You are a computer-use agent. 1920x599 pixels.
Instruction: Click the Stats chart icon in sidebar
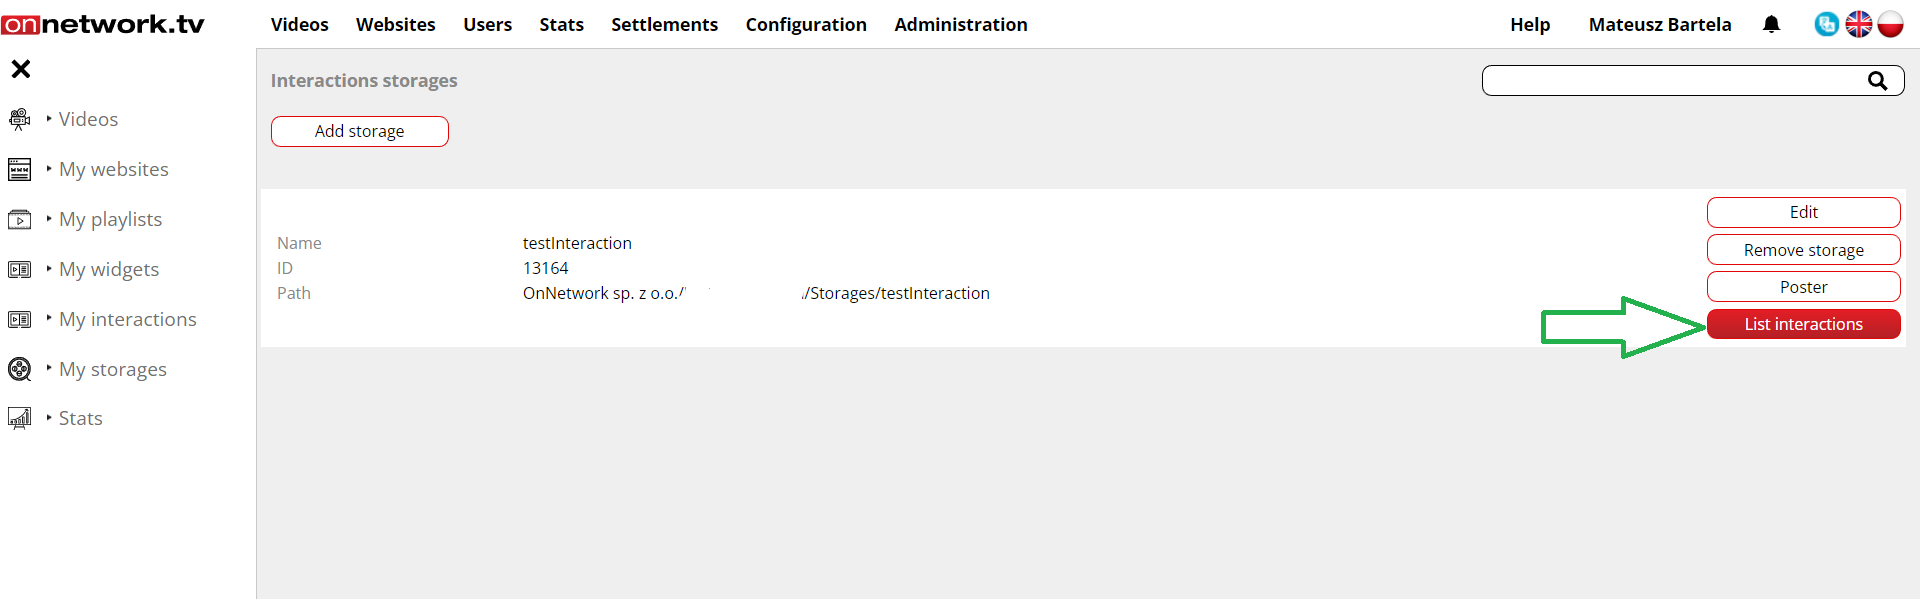coord(19,418)
